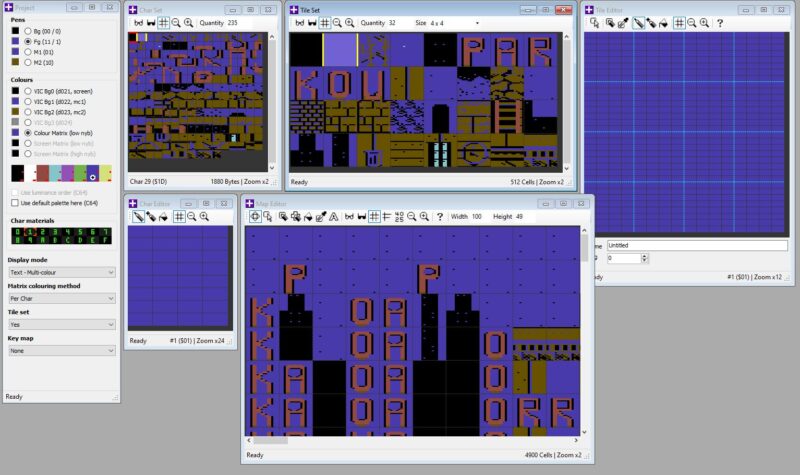The height and width of the screenshot is (475, 800).
Task: Zoom in on the Char Editor
Action: pos(205,217)
